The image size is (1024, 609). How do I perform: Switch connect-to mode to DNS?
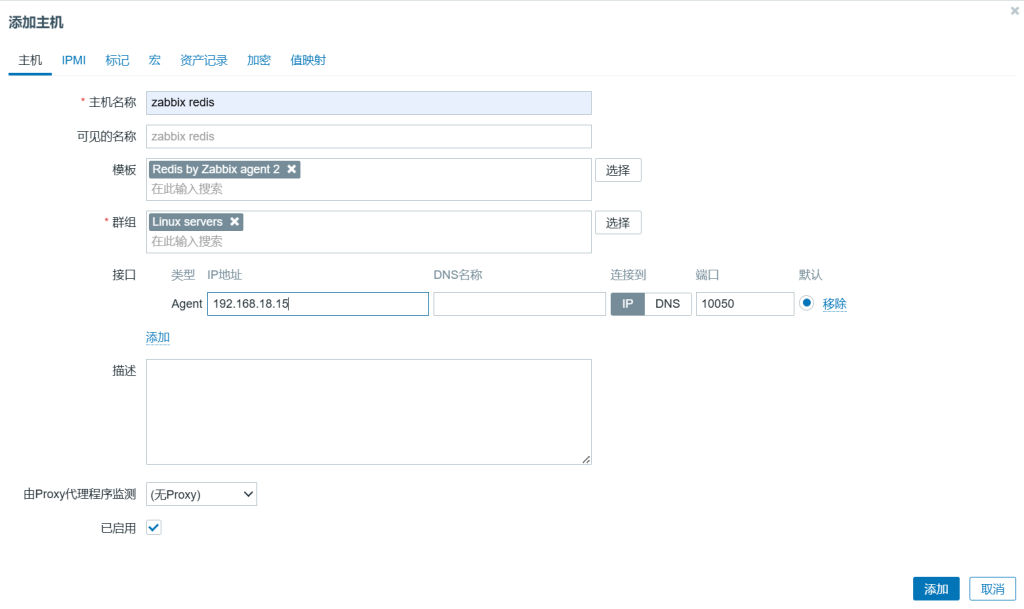click(x=667, y=304)
